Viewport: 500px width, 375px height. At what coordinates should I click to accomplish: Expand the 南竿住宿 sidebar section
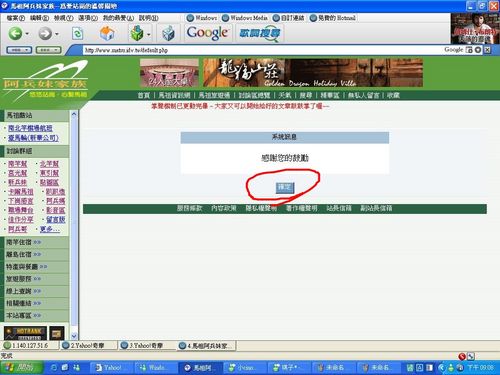(23, 242)
